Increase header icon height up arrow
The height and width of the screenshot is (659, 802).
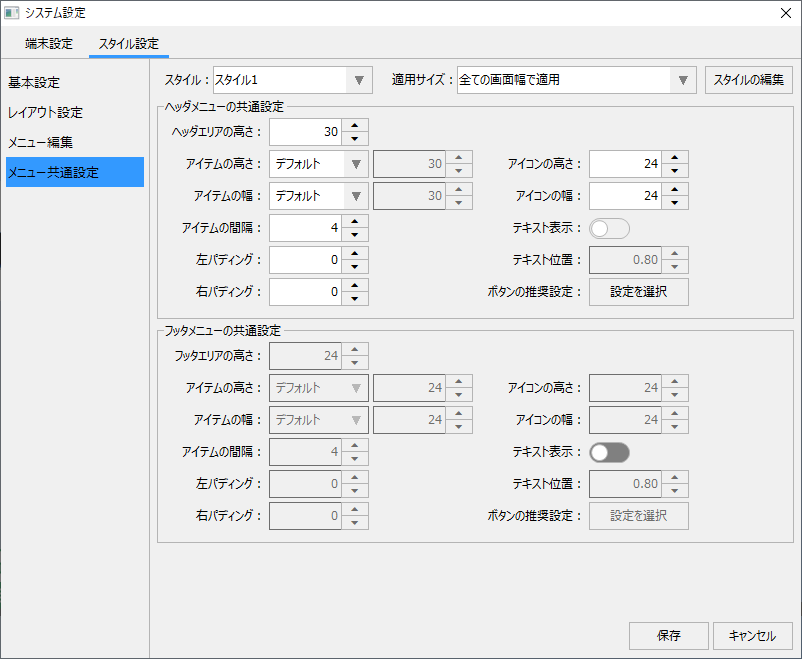point(675,157)
